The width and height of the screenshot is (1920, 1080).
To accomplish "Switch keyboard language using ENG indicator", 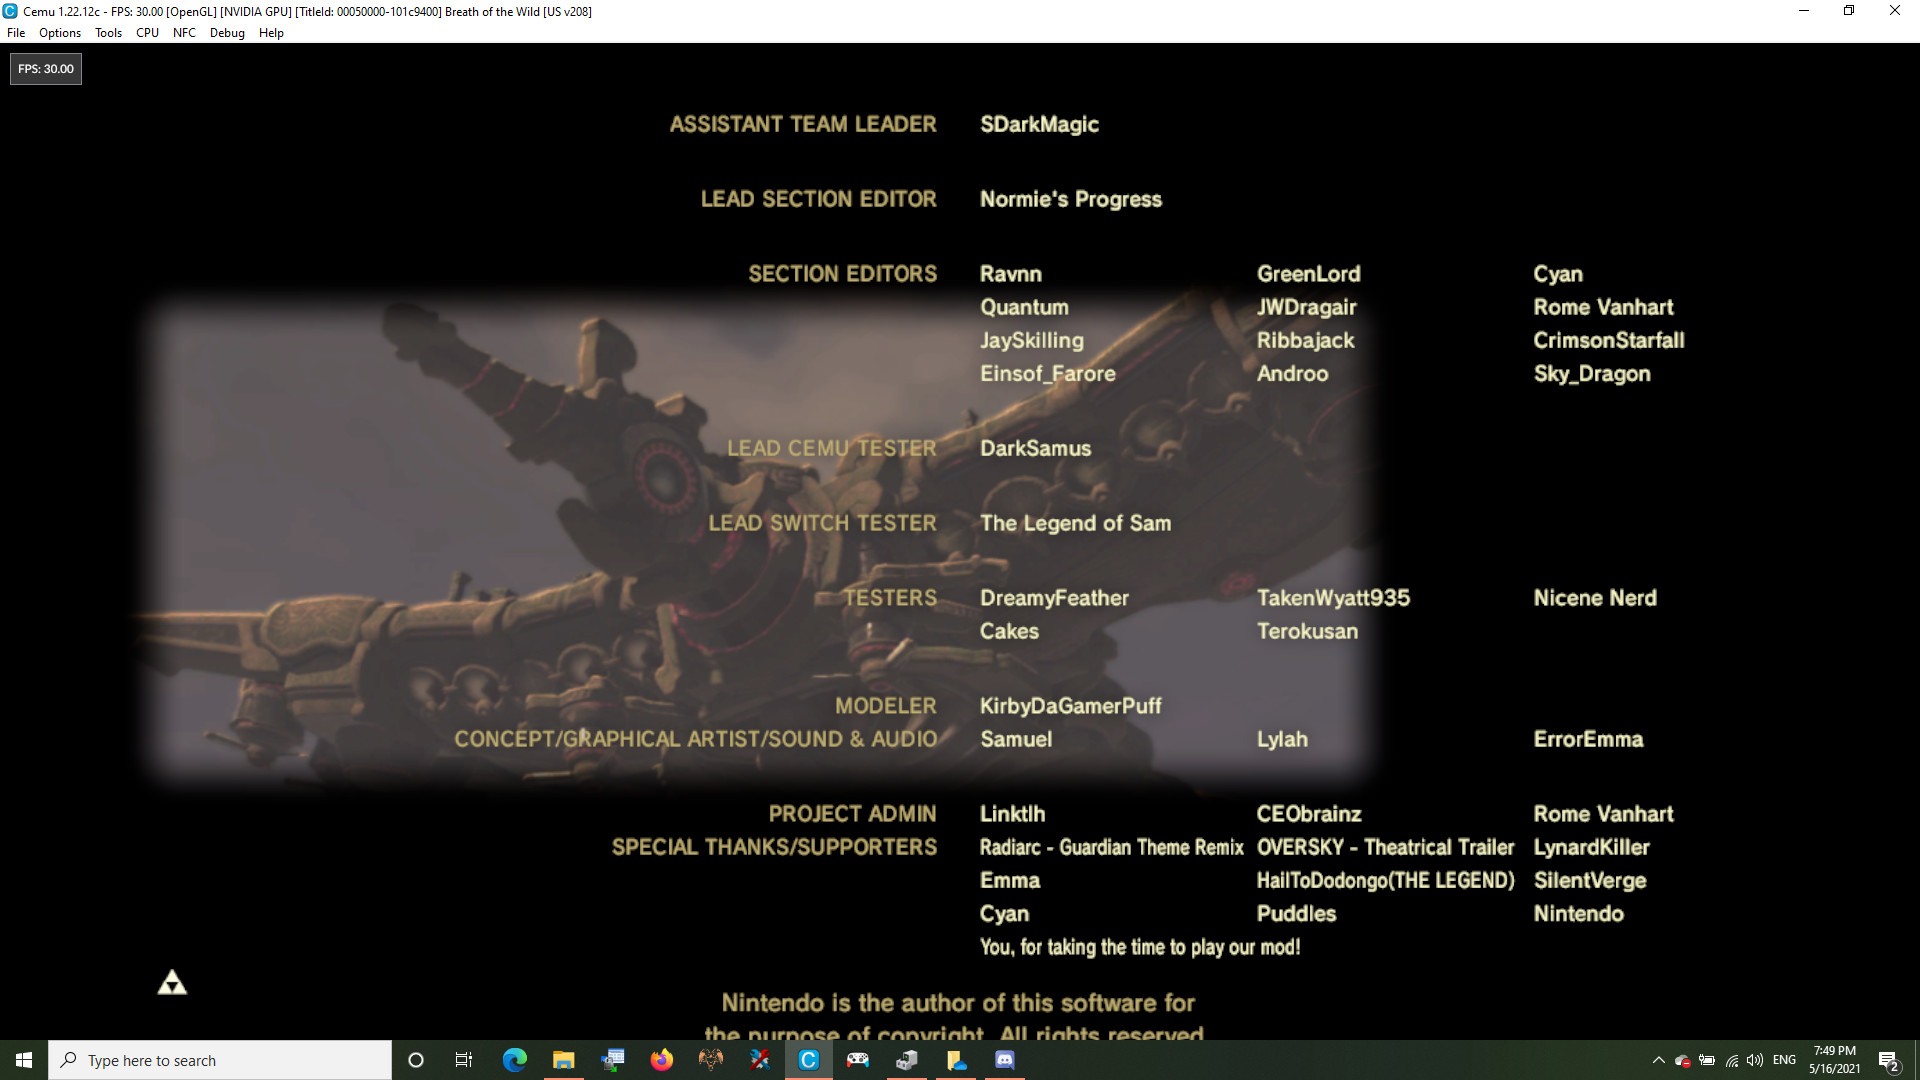I will tap(1785, 1060).
